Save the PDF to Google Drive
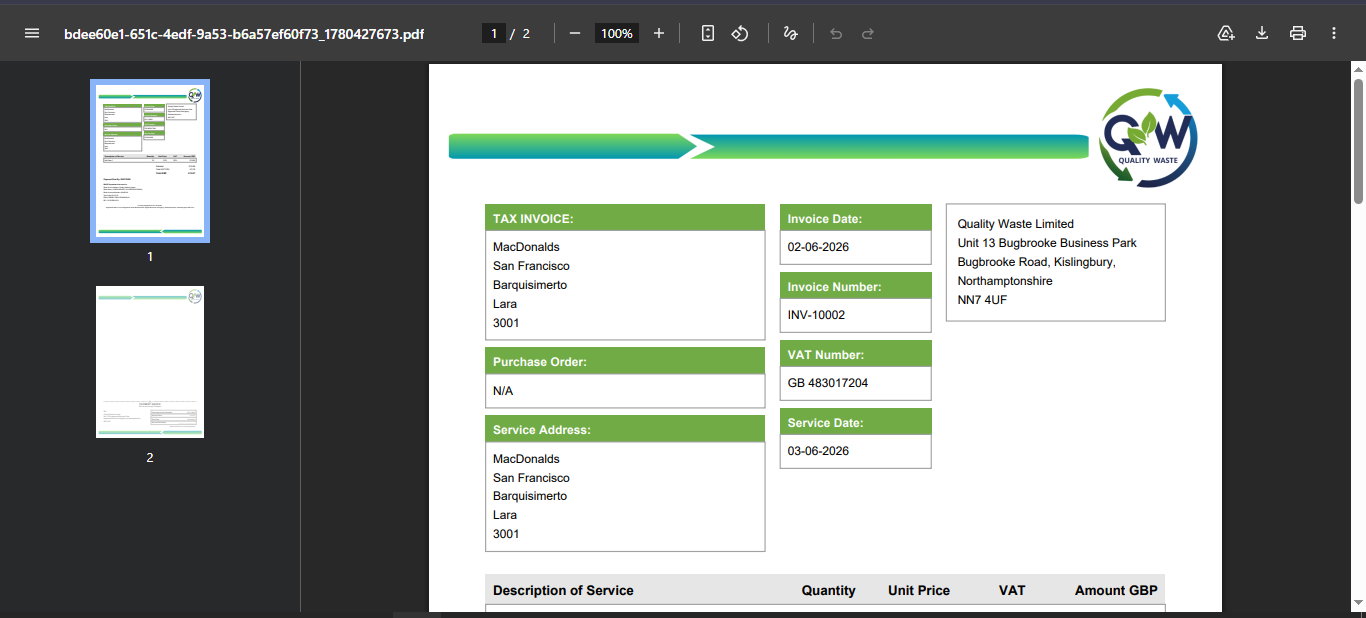Screen dimensions: 1366x618 click(x=1226, y=33)
